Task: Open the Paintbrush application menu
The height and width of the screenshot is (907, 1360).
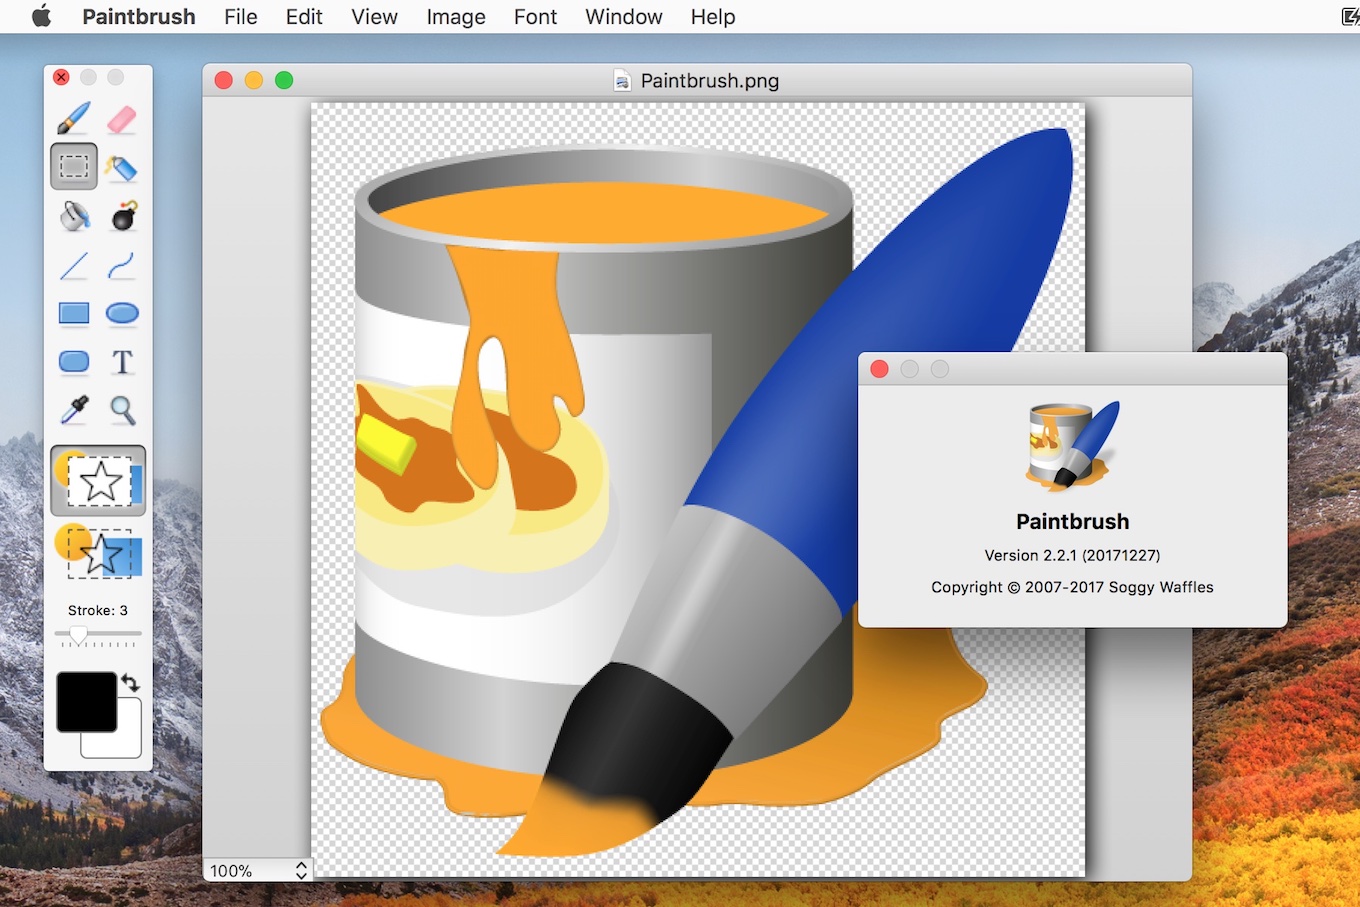Action: pos(139,16)
